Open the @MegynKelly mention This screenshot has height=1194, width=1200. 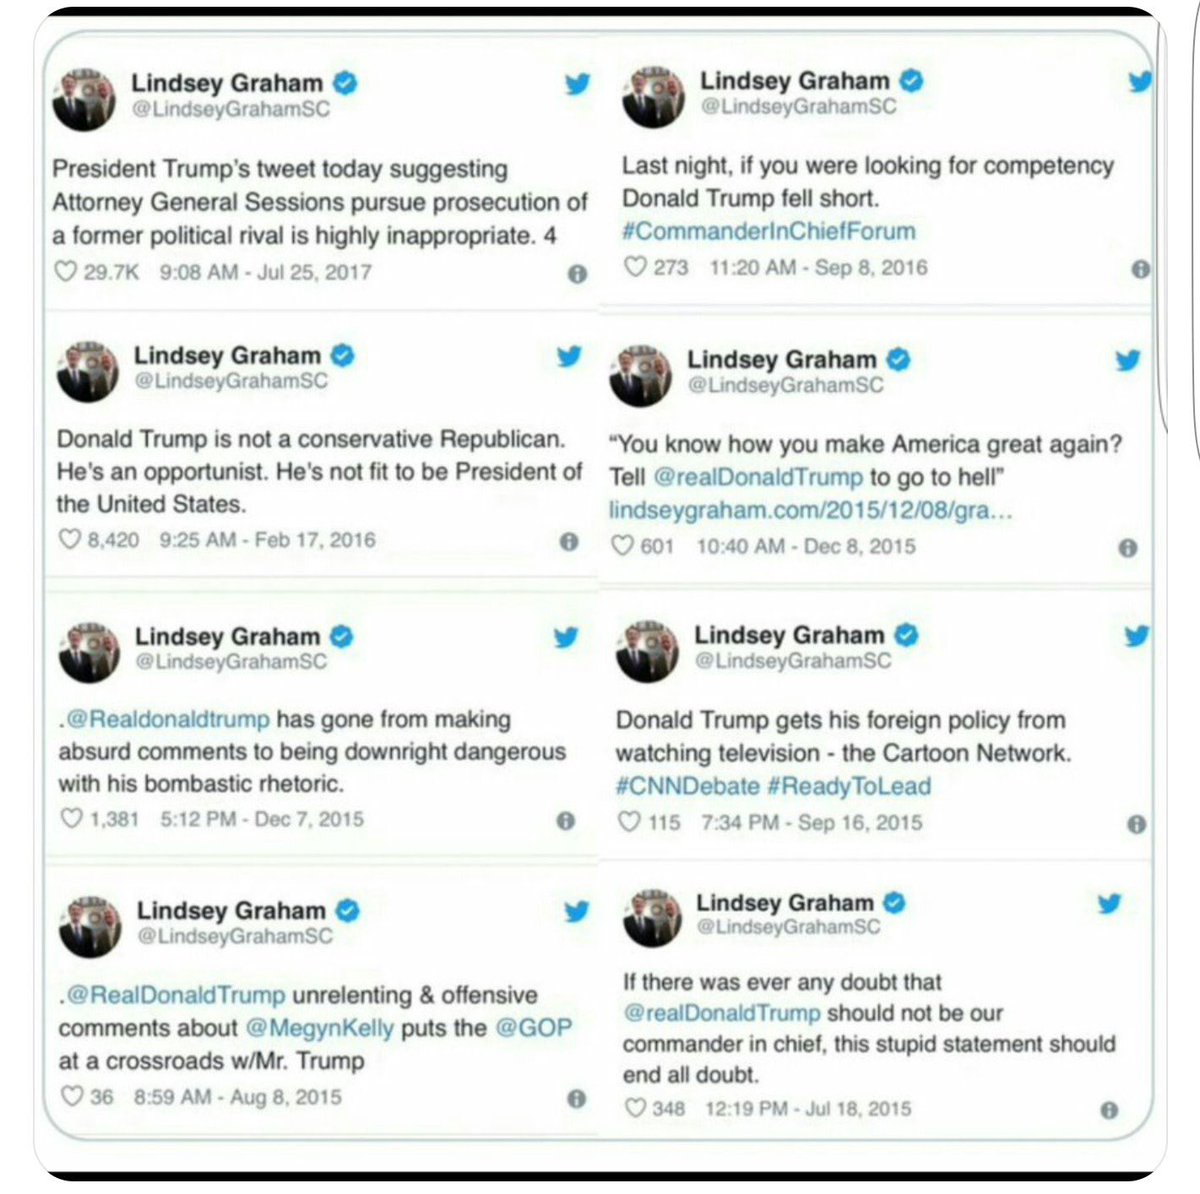(x=320, y=1028)
